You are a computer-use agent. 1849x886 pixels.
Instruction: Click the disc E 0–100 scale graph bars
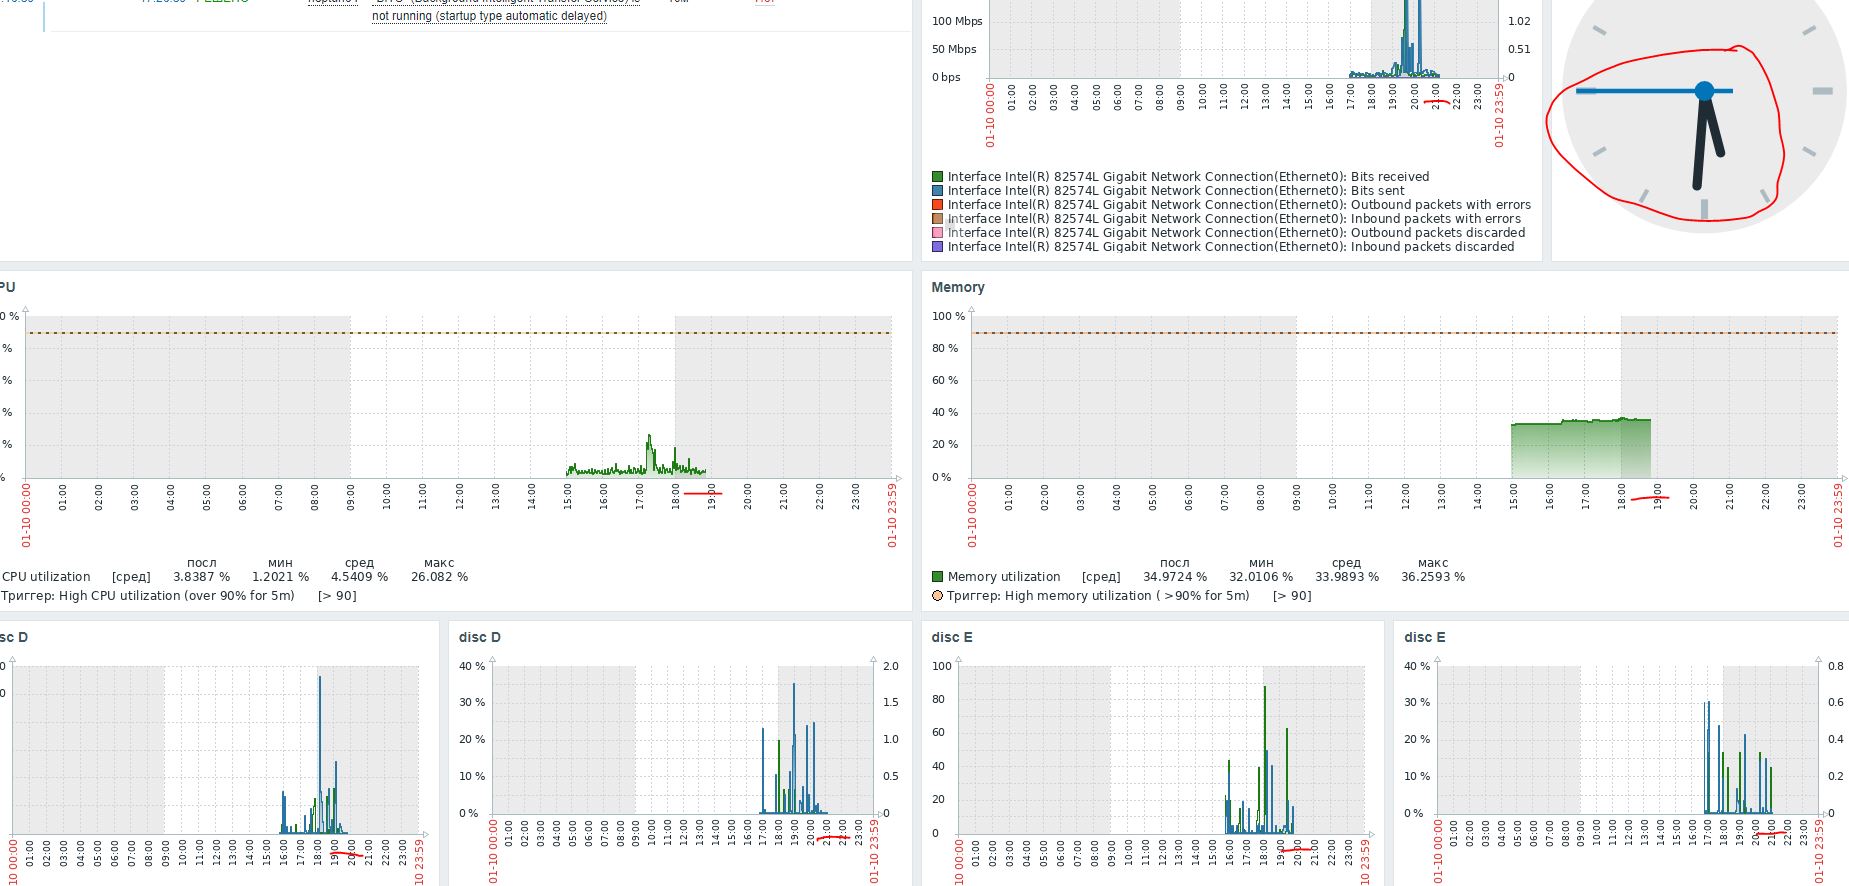pos(1260,760)
